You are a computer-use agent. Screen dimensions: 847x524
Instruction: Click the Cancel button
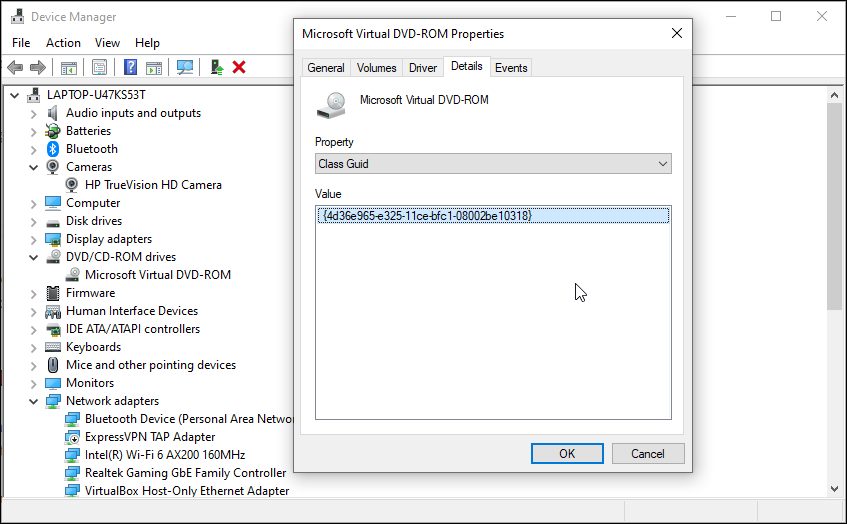648,453
